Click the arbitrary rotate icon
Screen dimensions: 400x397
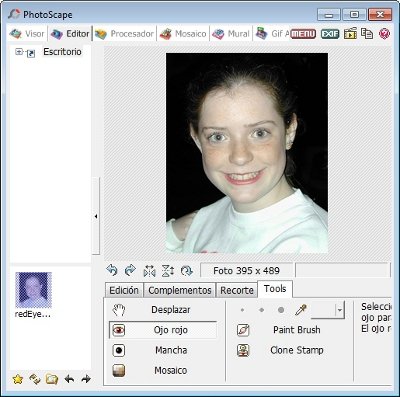187,271
